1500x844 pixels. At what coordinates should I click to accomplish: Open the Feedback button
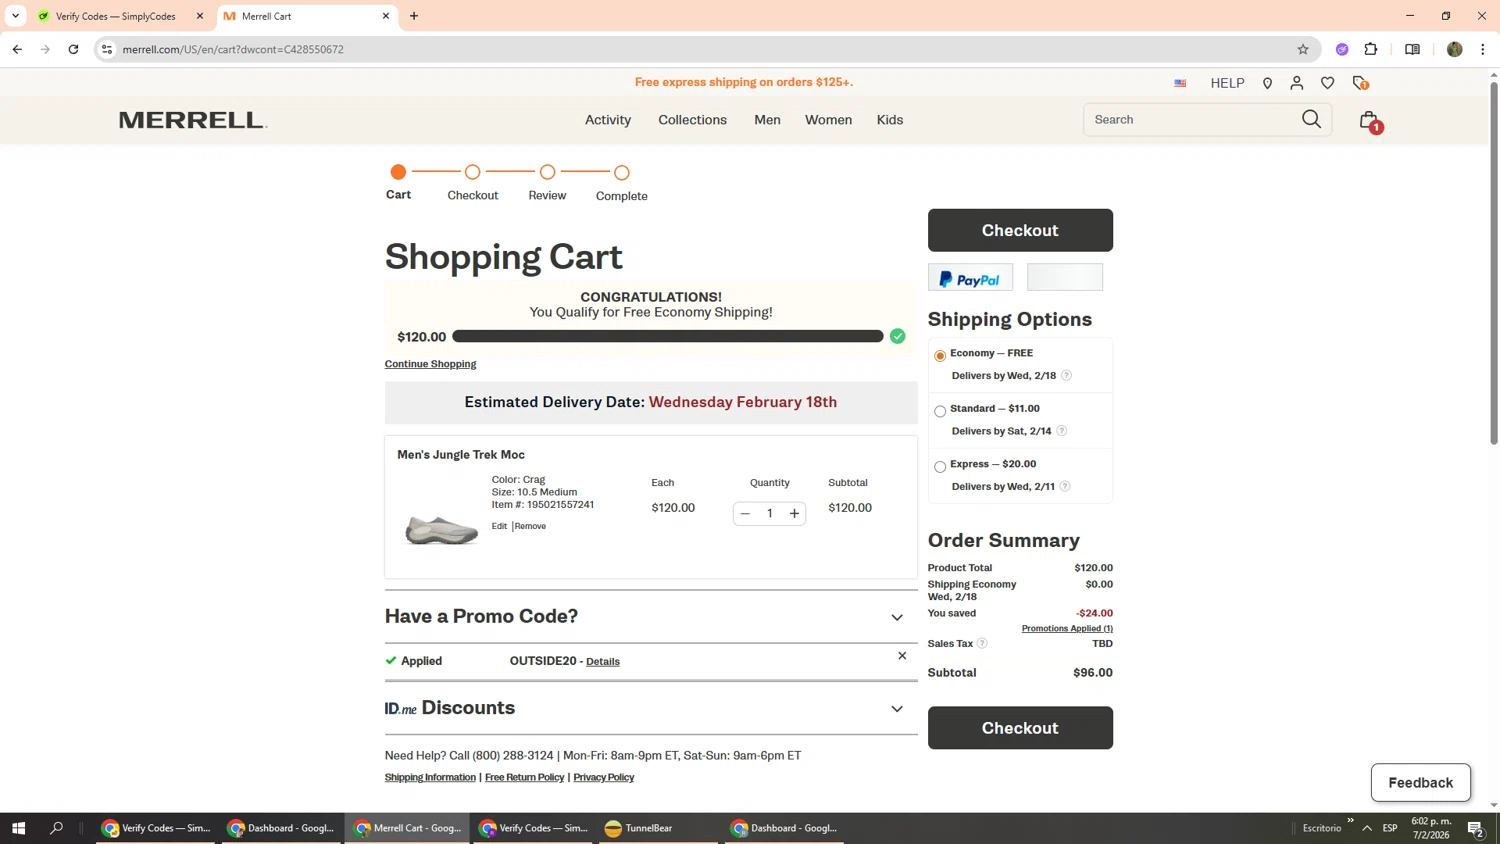[1420, 783]
